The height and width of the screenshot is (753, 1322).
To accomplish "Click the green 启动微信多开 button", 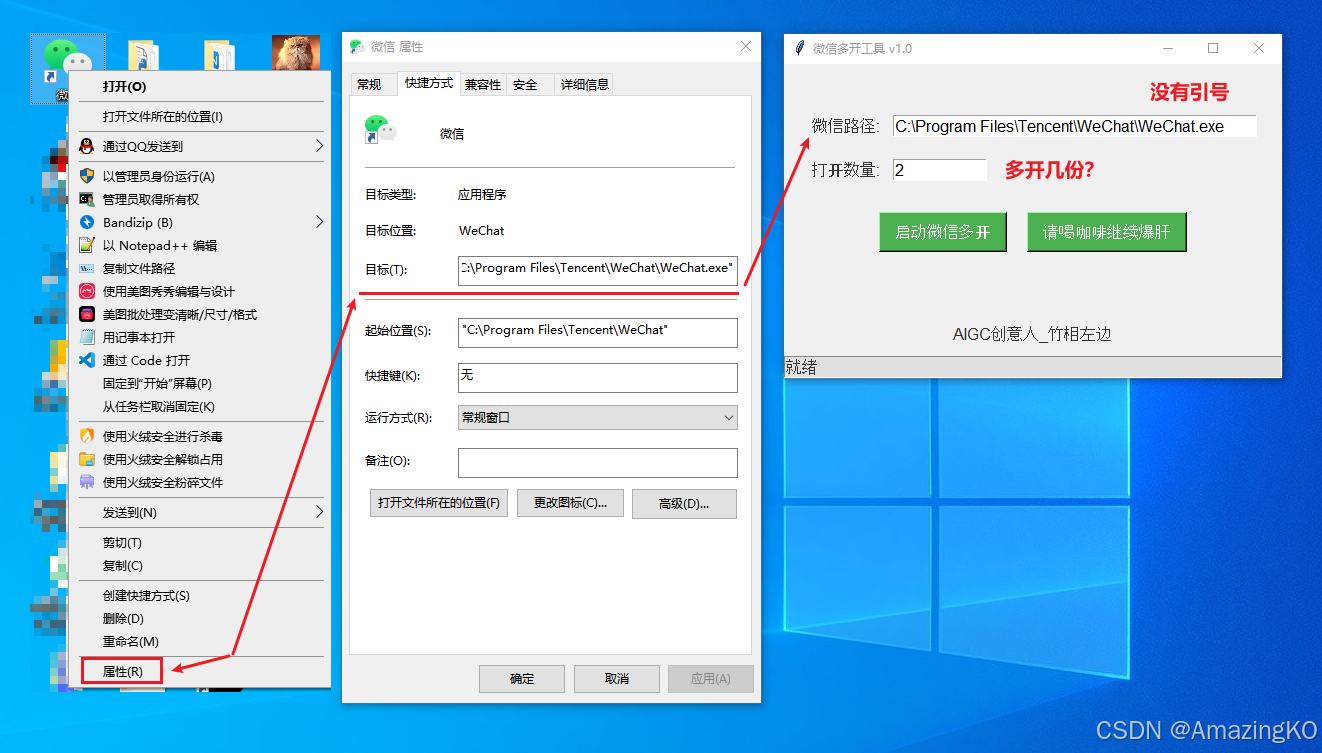I will 943,232.
